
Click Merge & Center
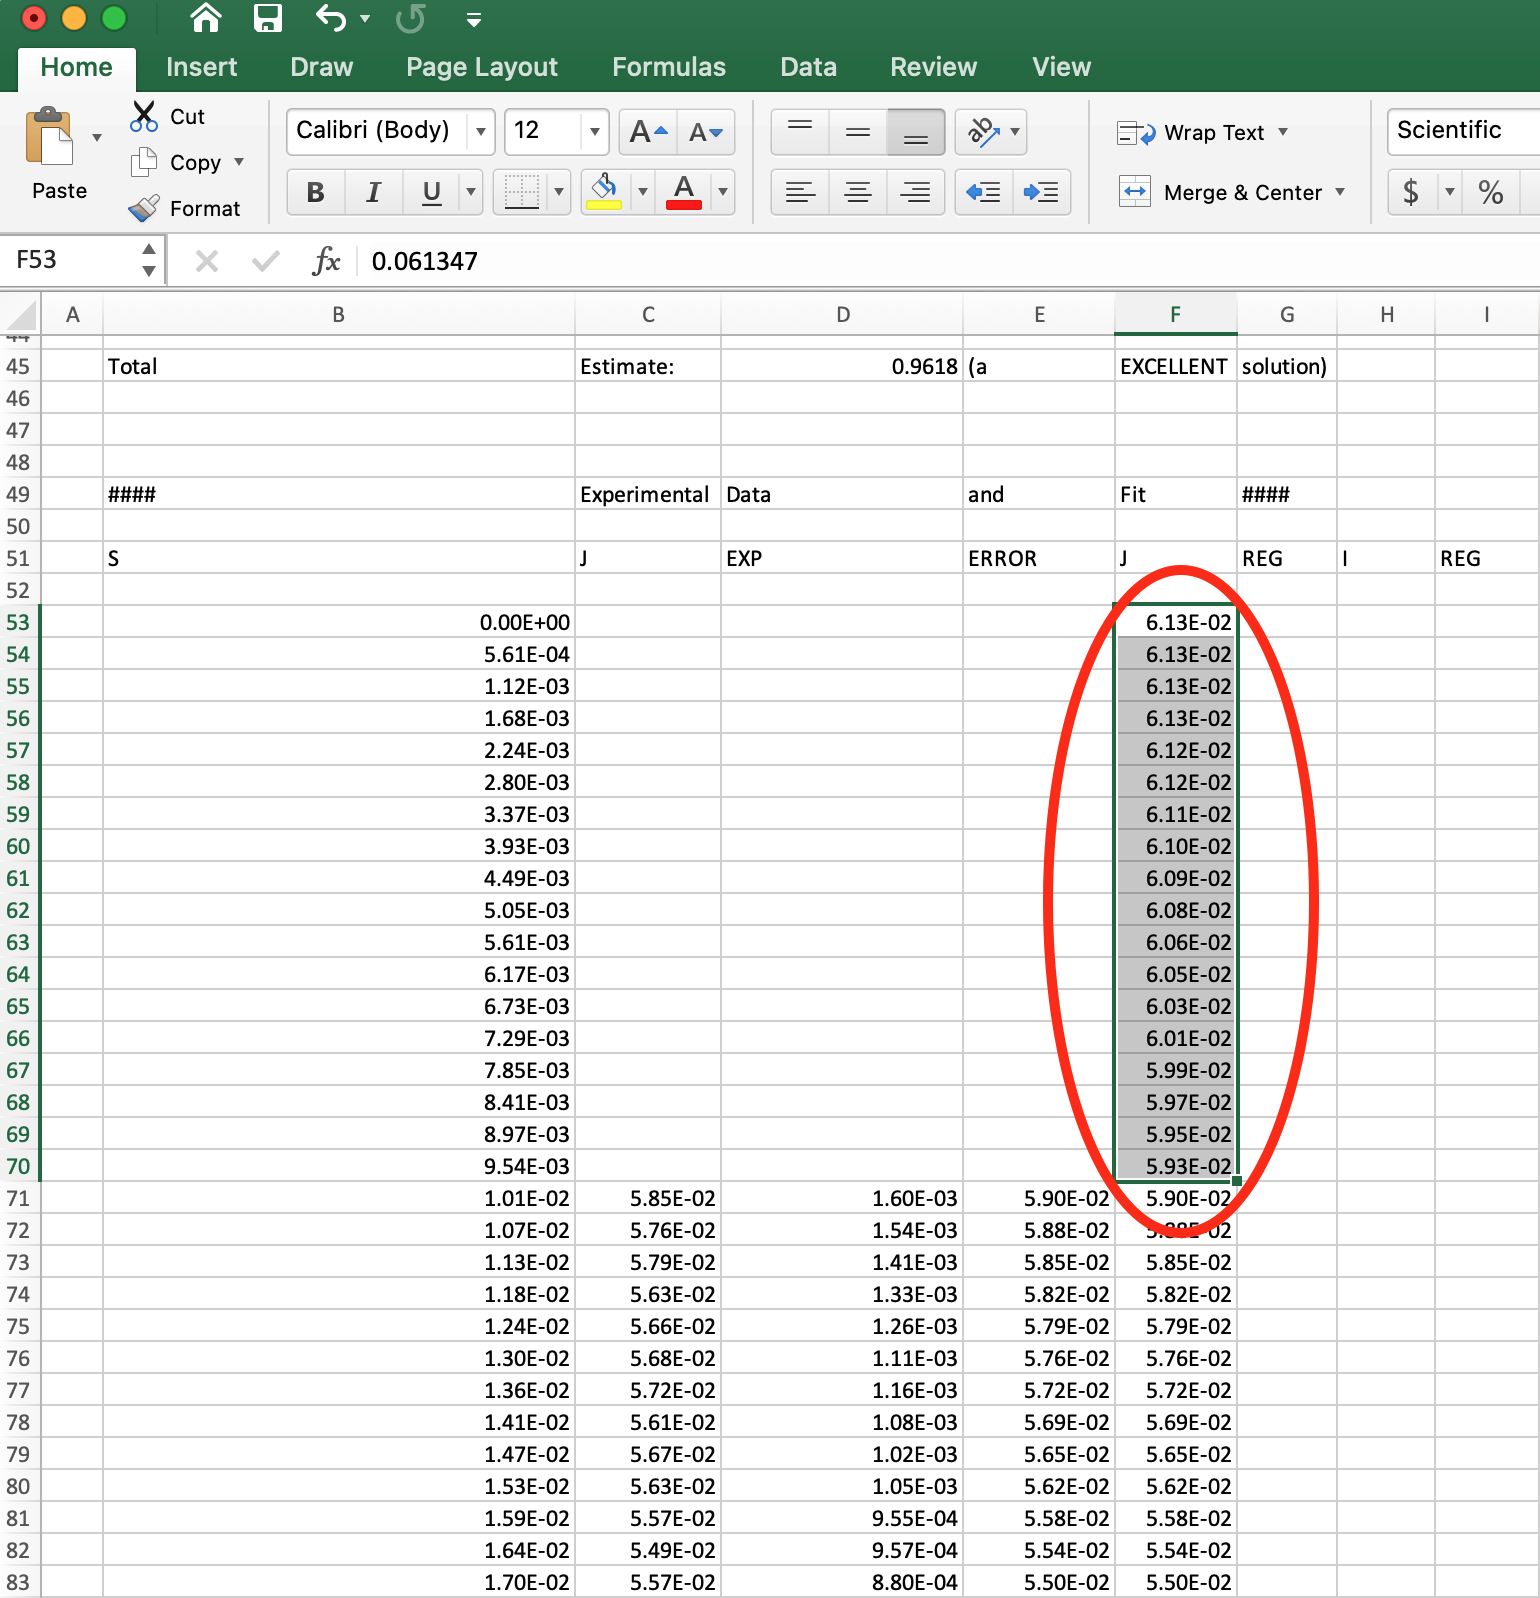(1220, 192)
